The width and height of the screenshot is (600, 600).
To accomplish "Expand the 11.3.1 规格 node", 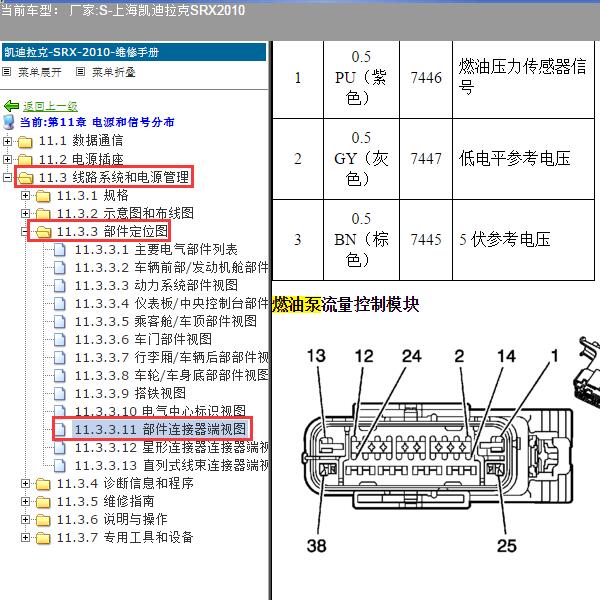I will coord(25,196).
